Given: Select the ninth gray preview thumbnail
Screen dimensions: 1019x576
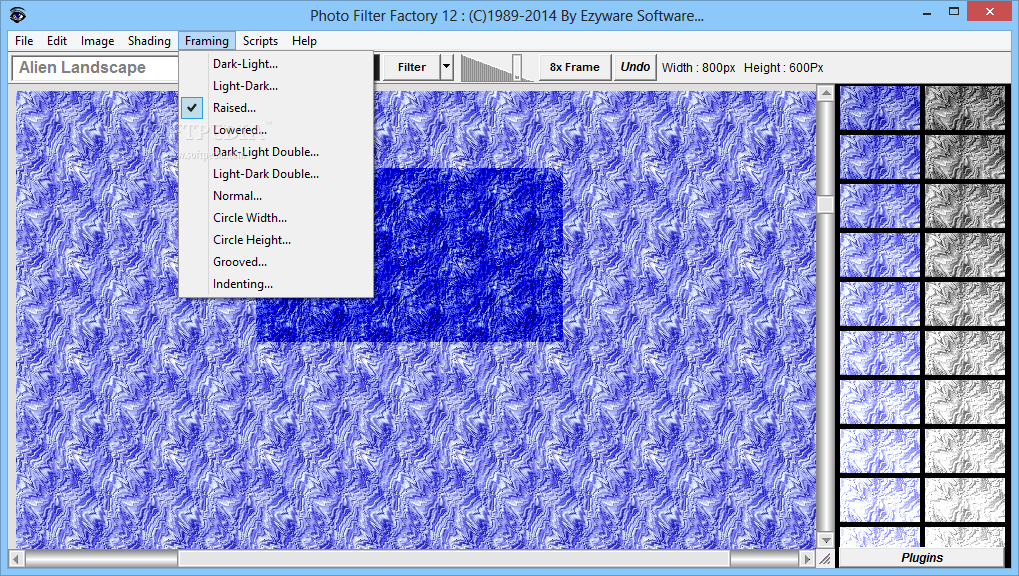Looking at the screenshot, I should pos(965,500).
